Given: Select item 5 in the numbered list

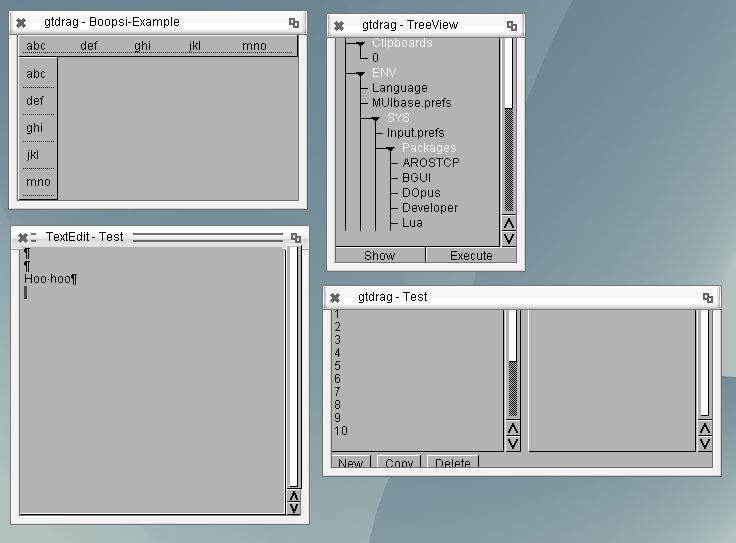Looking at the screenshot, I should [x=338, y=366].
